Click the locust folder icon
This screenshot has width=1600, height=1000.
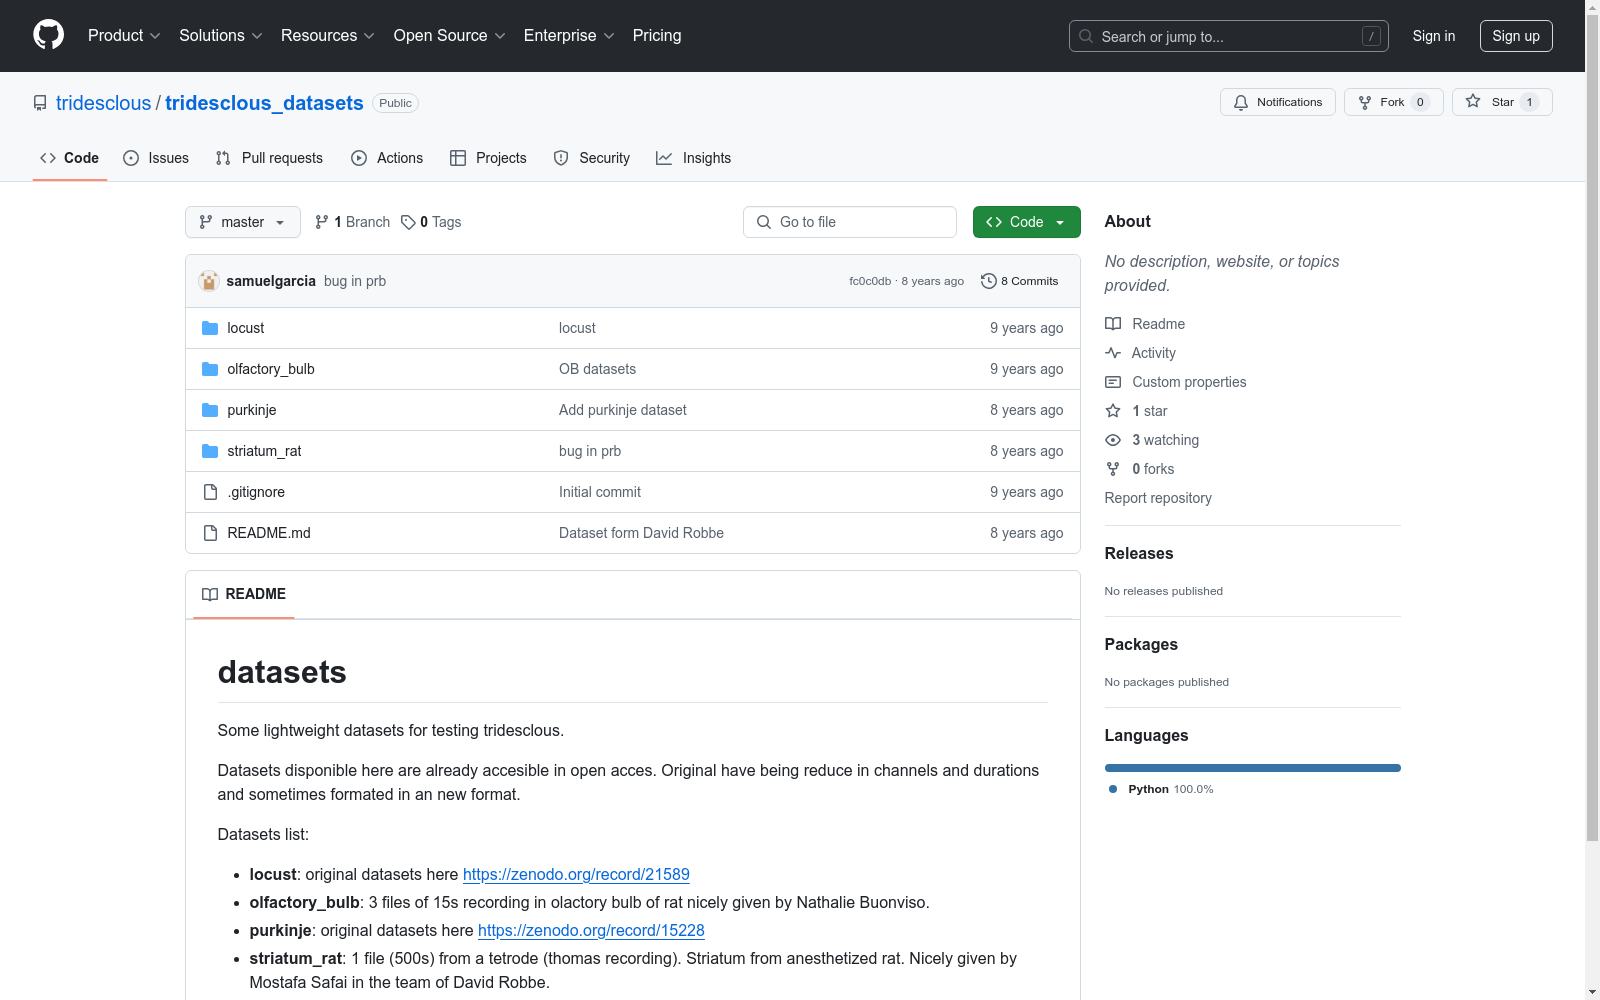click(x=210, y=328)
